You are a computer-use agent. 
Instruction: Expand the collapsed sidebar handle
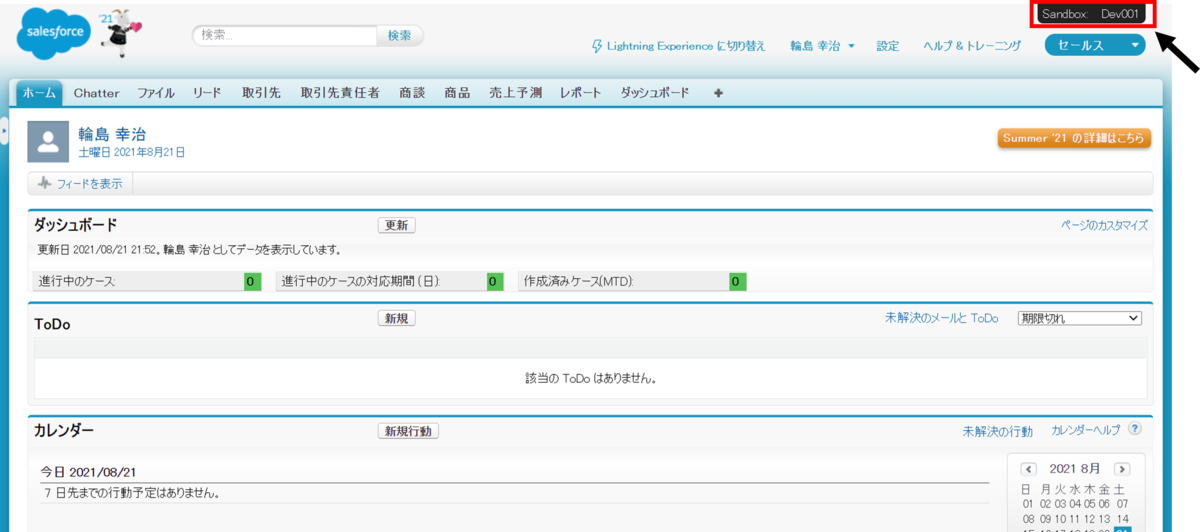[4, 130]
